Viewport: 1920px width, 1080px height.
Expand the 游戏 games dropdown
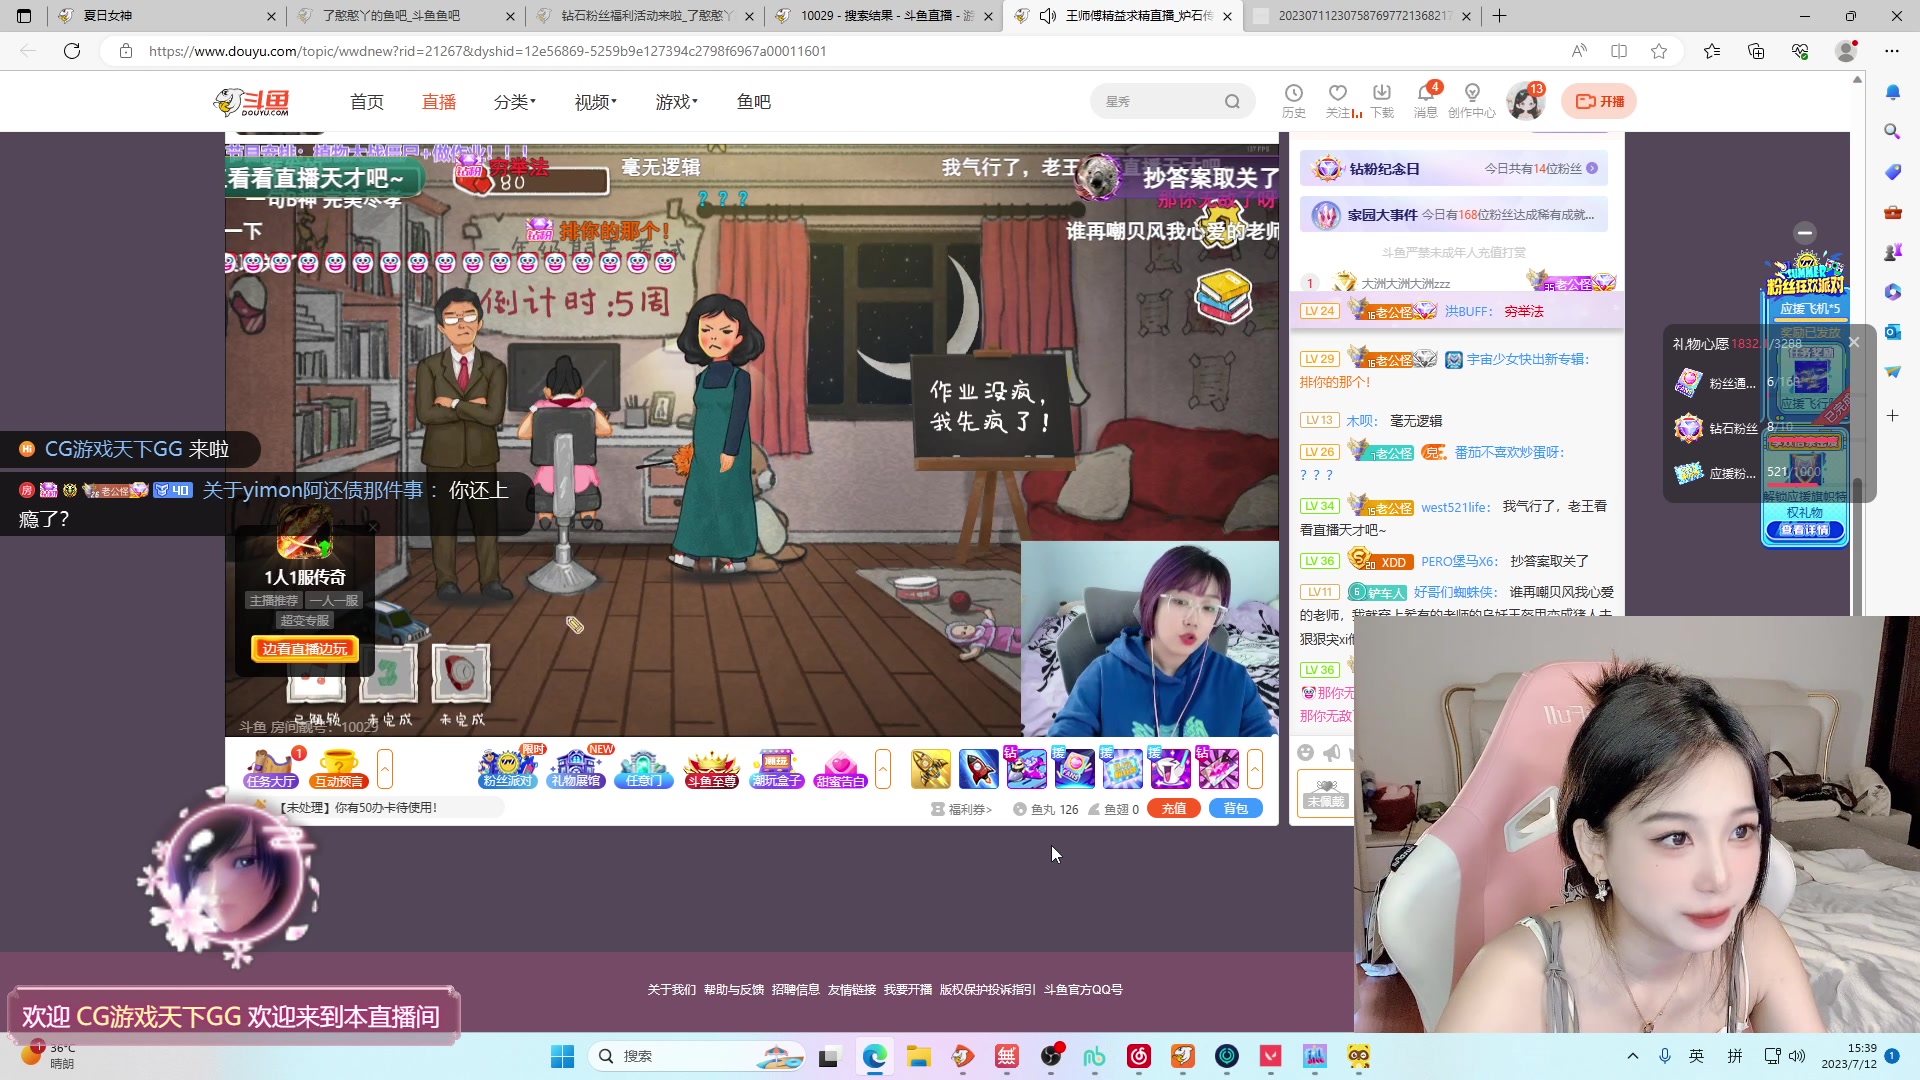click(x=677, y=102)
